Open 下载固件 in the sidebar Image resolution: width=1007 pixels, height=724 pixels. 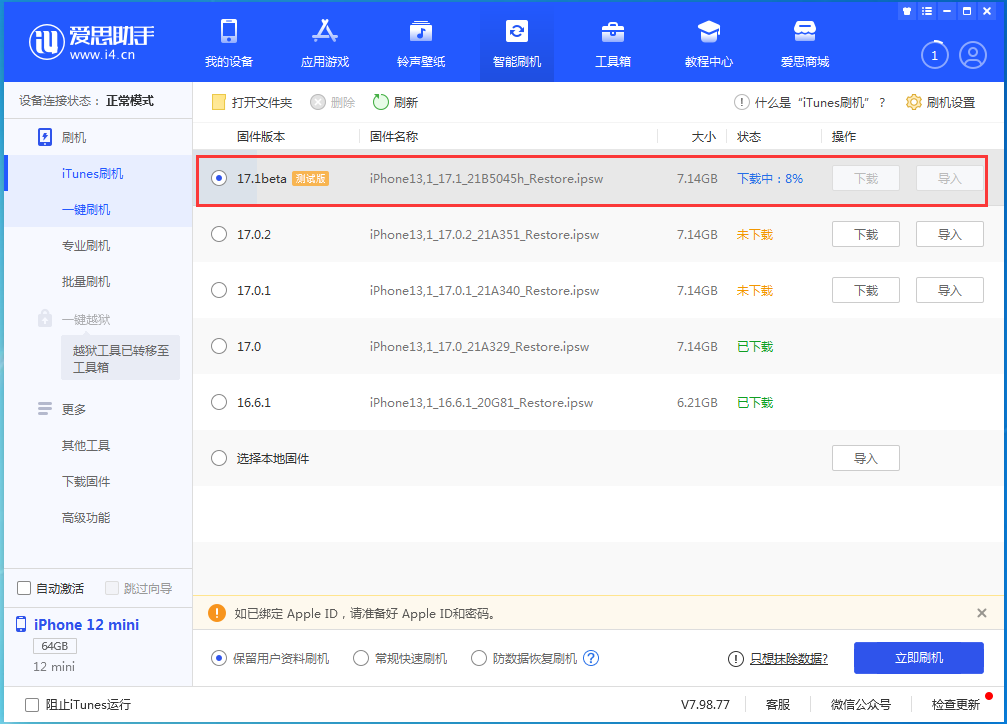click(86, 481)
